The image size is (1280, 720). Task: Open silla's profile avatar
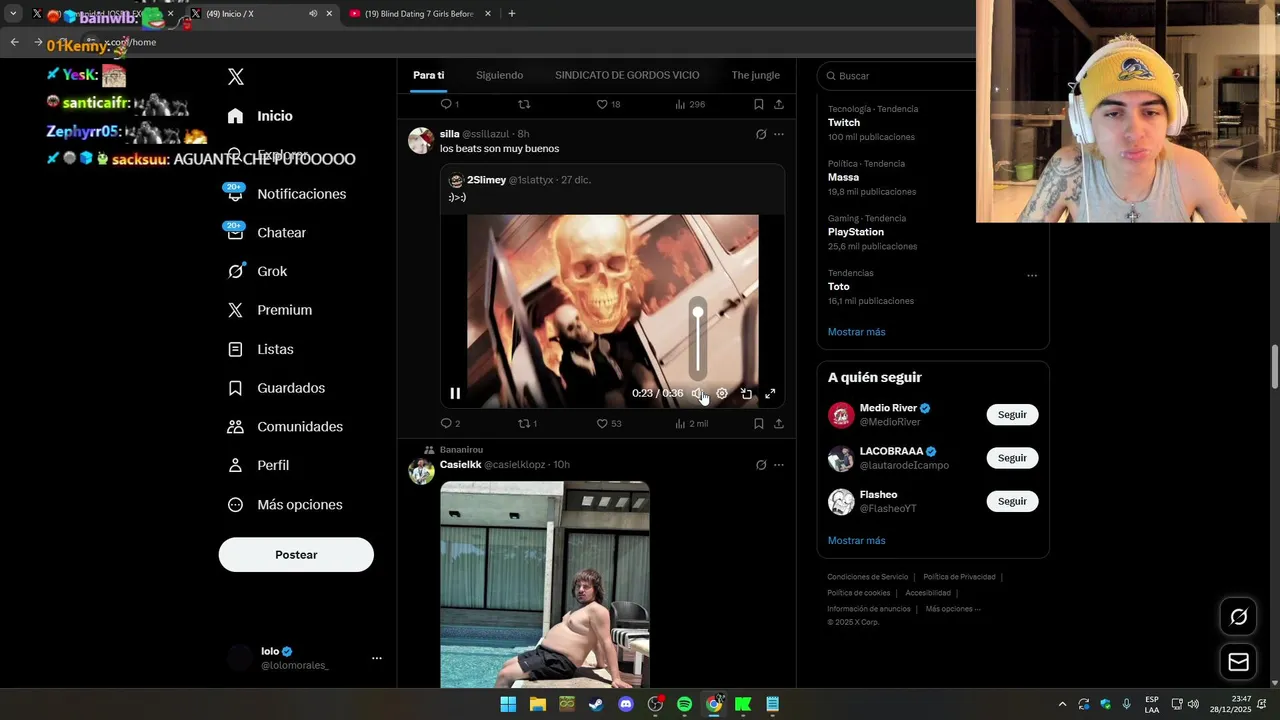click(421, 140)
